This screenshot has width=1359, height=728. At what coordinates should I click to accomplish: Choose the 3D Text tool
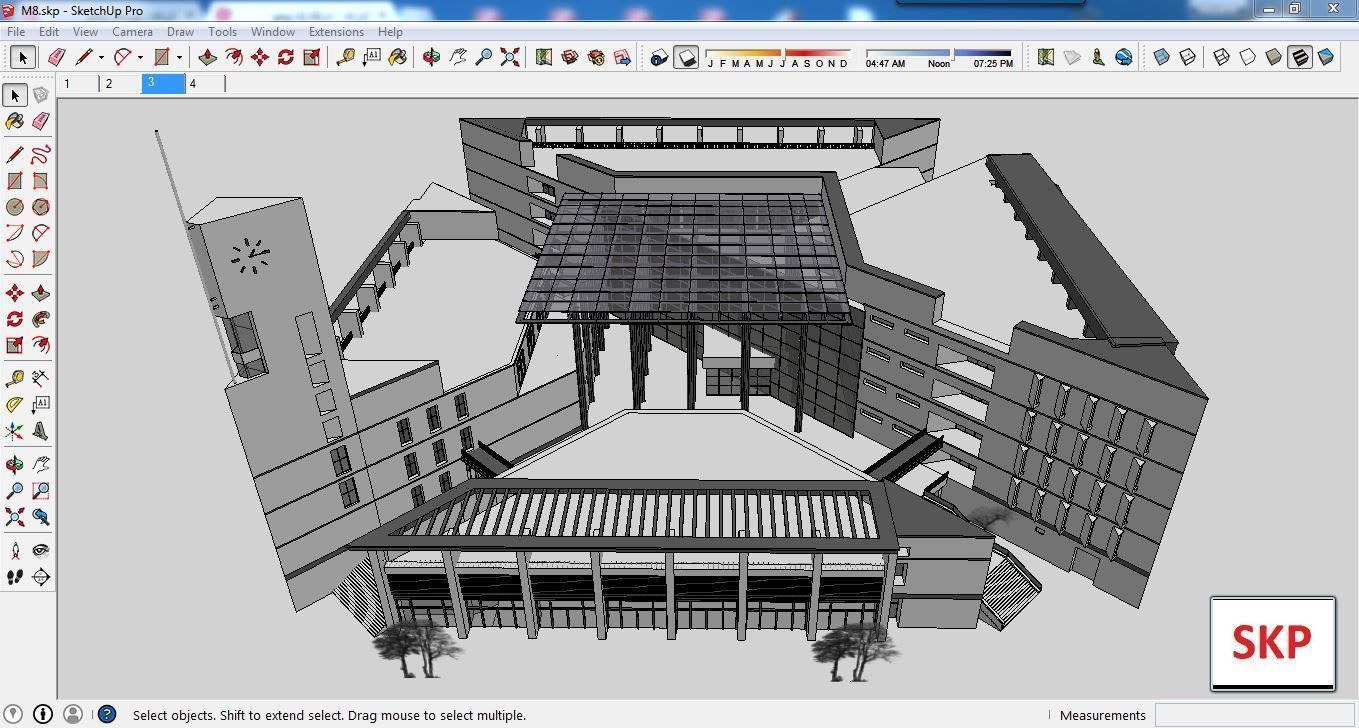[x=41, y=431]
